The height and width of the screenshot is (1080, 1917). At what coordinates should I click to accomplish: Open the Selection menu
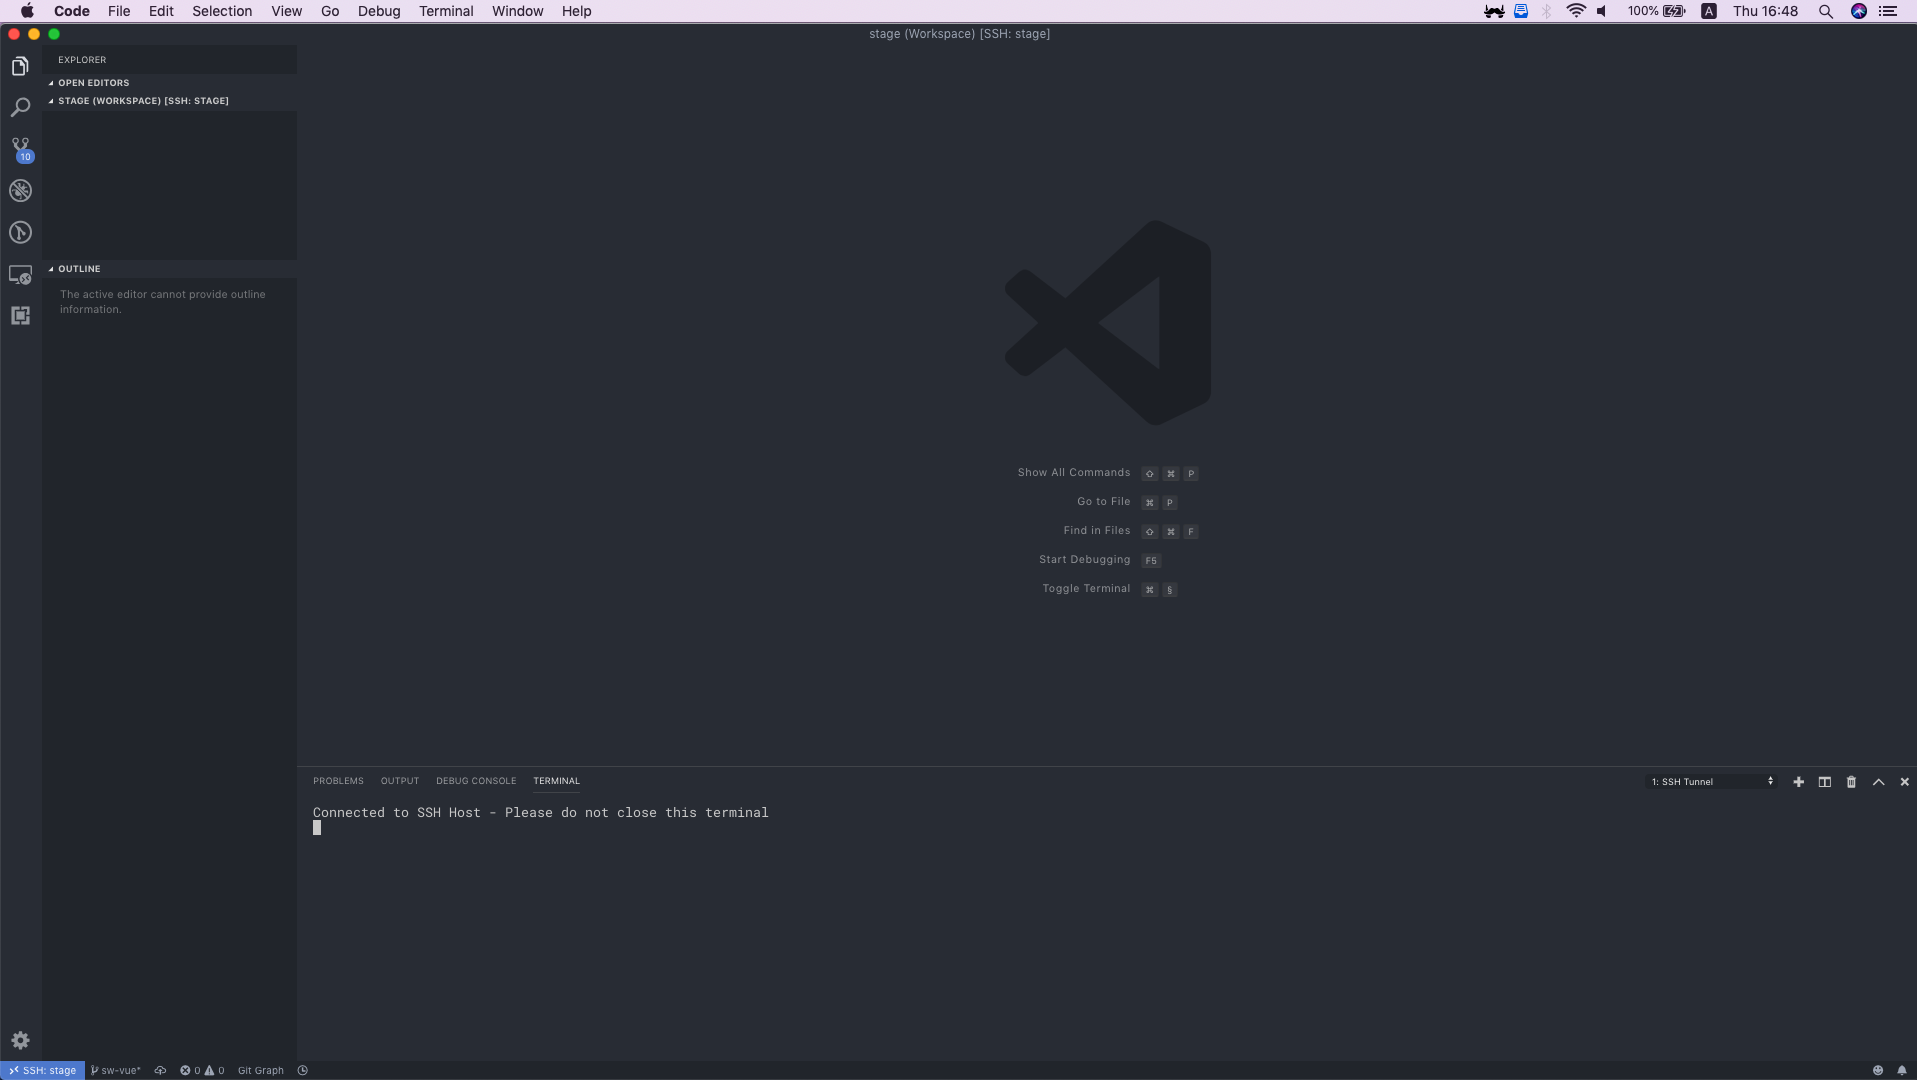222,11
